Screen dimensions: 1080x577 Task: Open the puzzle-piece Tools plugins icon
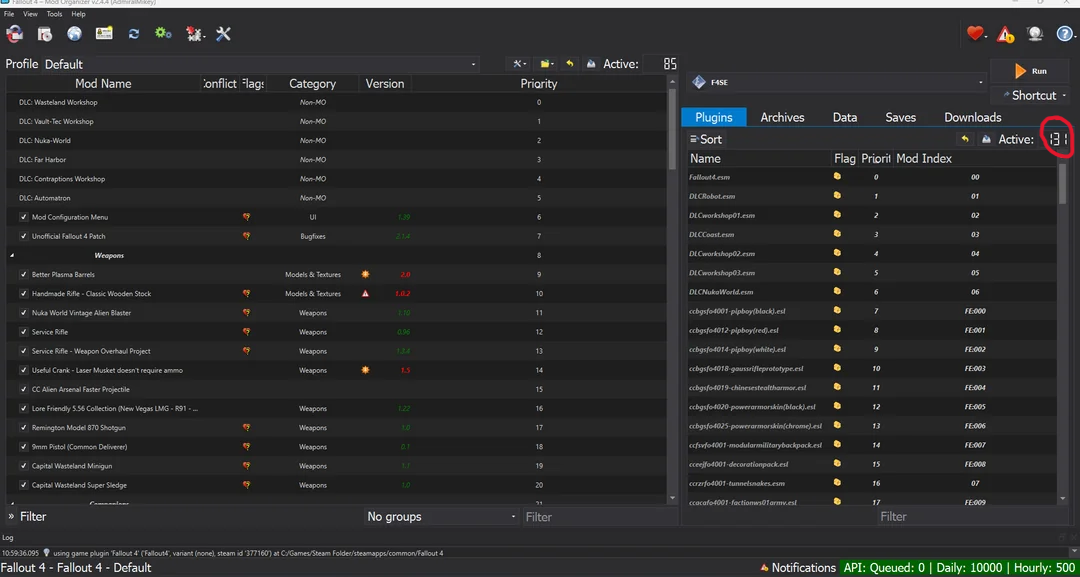[x=194, y=33]
